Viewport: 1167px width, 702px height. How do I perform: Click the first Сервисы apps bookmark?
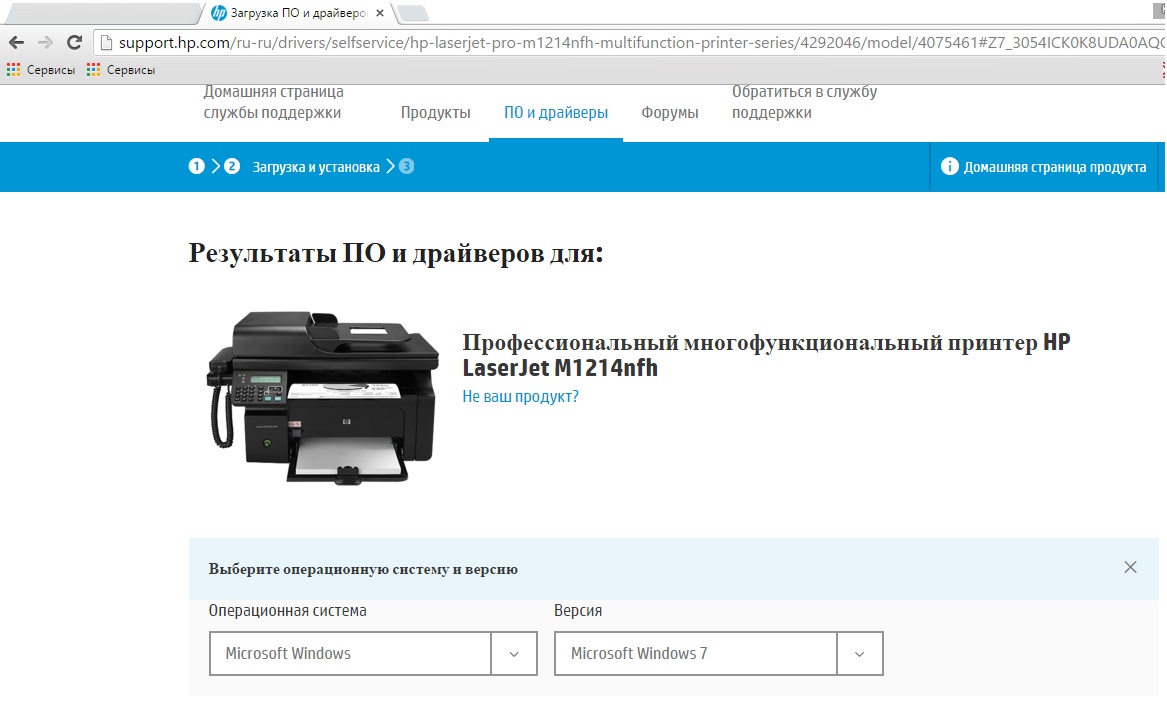[x=41, y=70]
